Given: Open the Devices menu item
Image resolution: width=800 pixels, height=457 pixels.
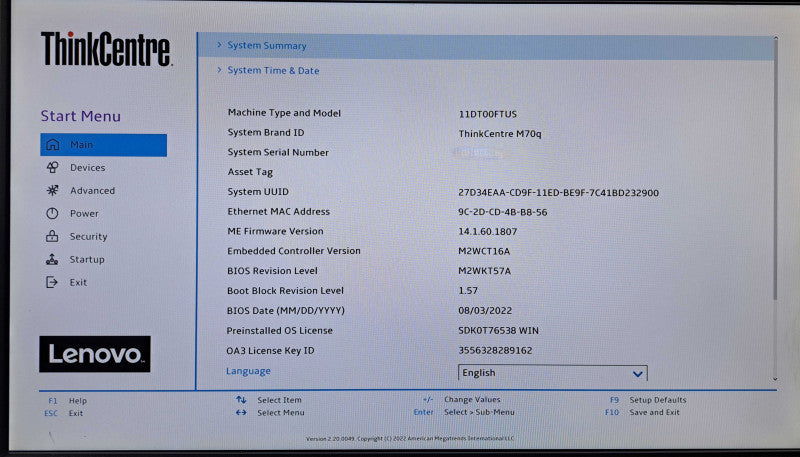Looking at the screenshot, I should click(x=88, y=168).
